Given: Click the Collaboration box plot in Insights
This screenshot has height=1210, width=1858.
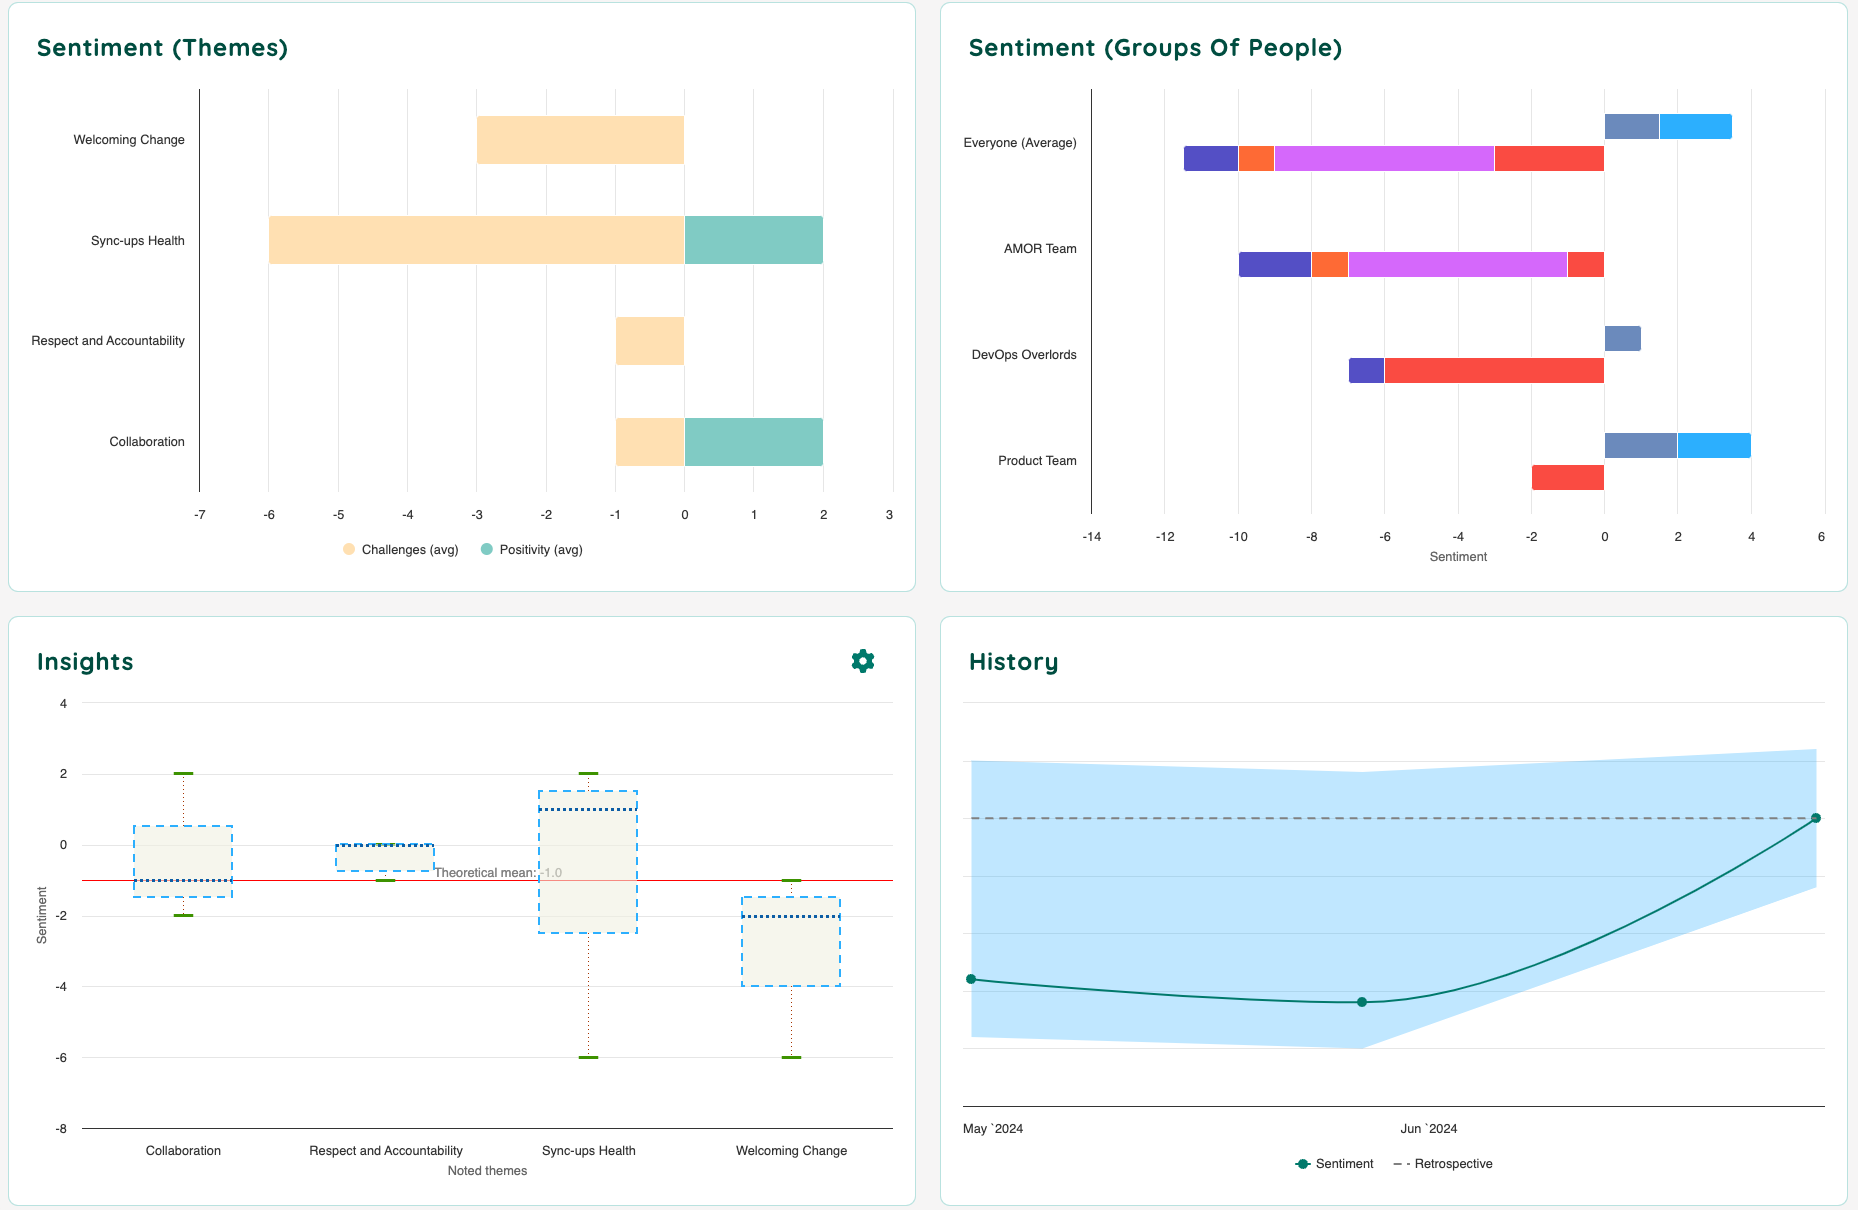Looking at the screenshot, I should [183, 861].
